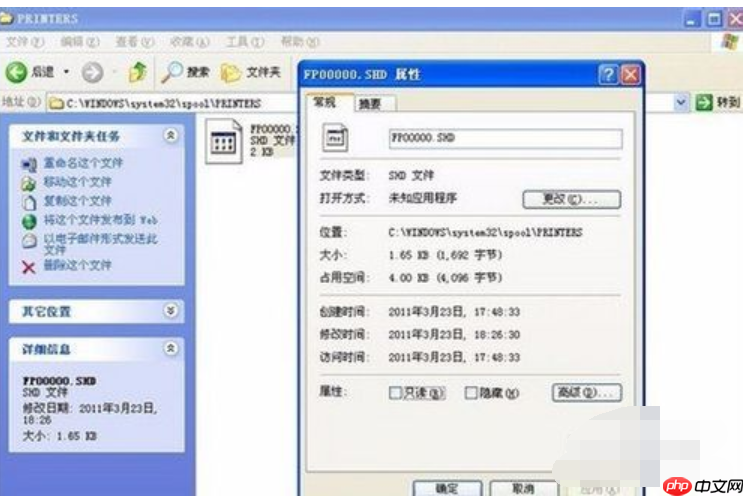Click the Change... button for opens with
744x496 pixels.
[x=571, y=199]
